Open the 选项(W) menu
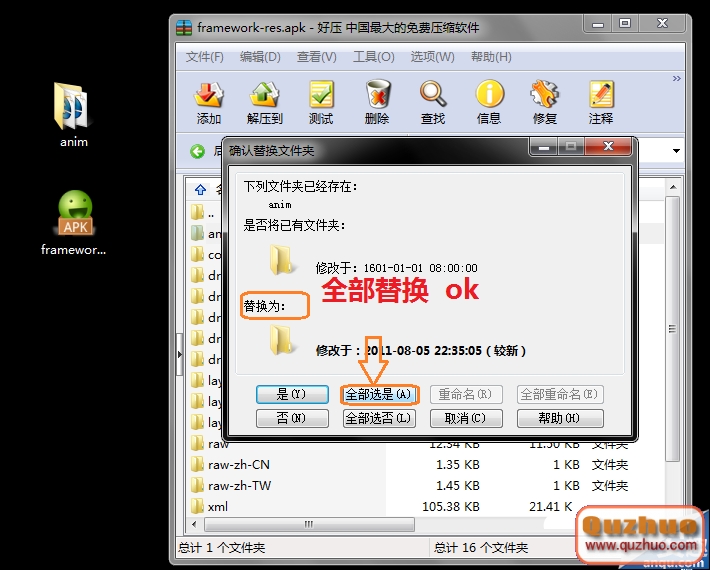 click(x=432, y=57)
